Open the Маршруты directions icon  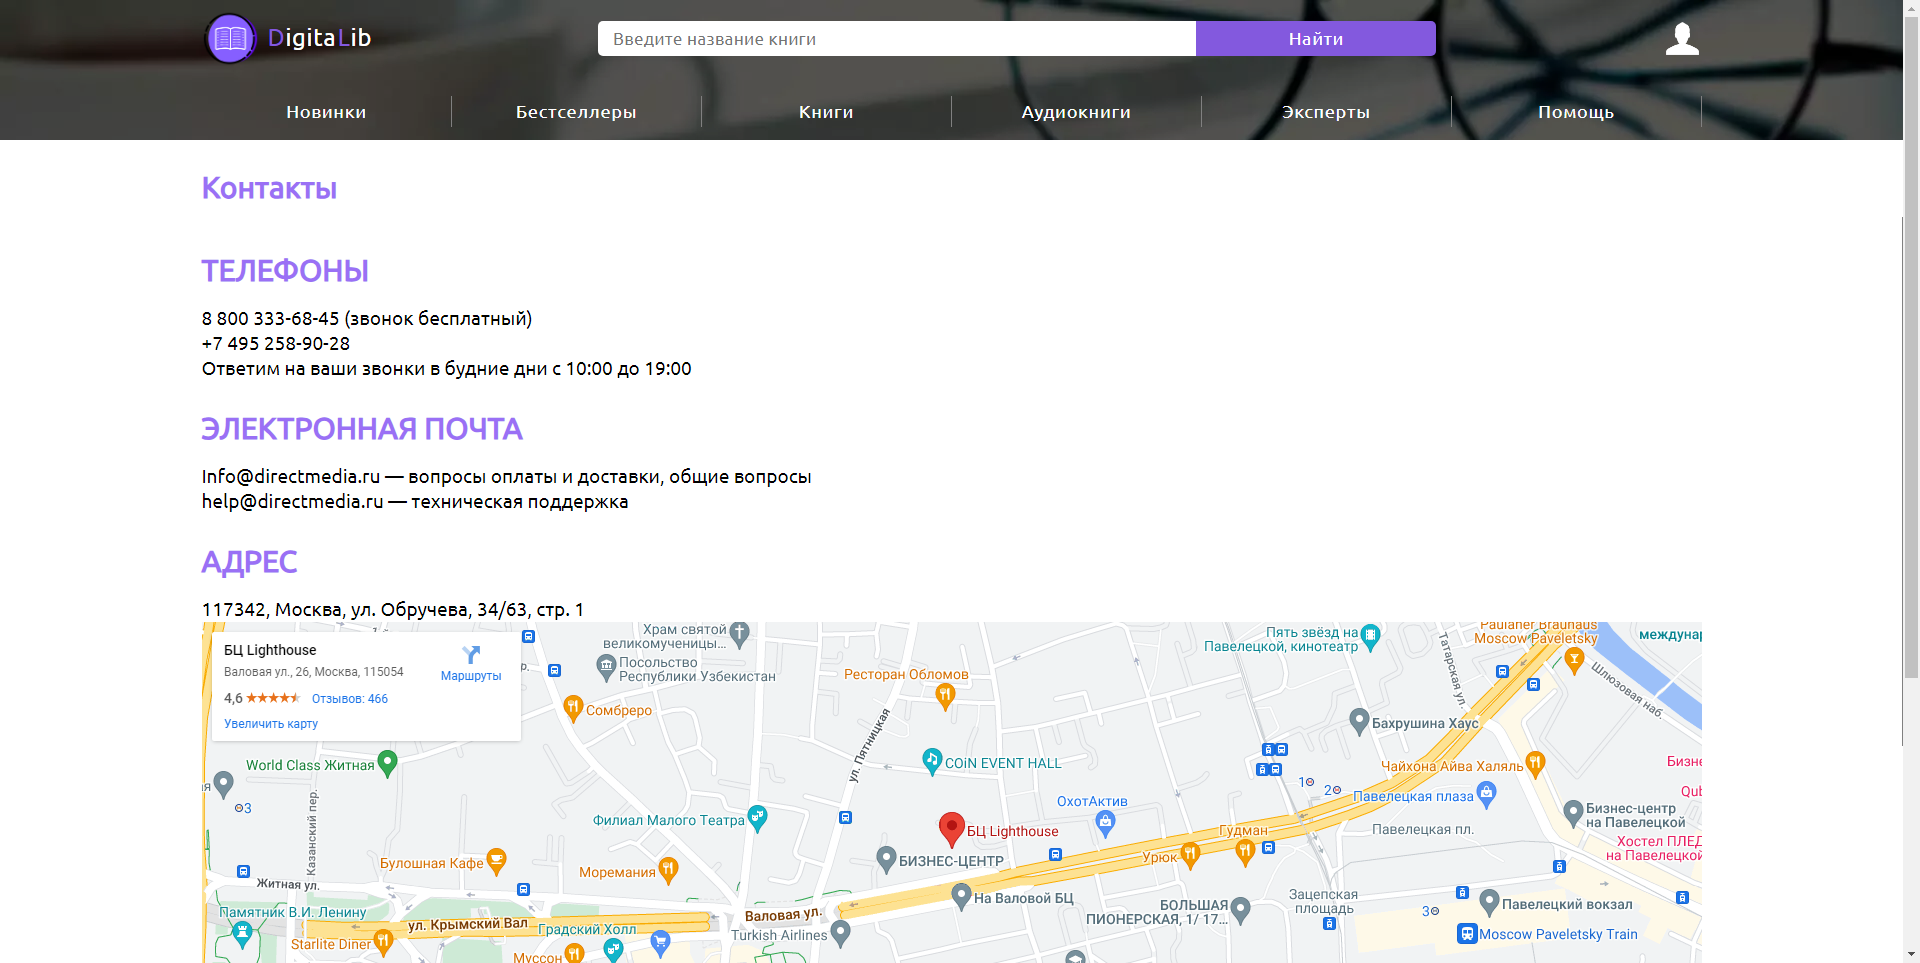click(x=471, y=655)
